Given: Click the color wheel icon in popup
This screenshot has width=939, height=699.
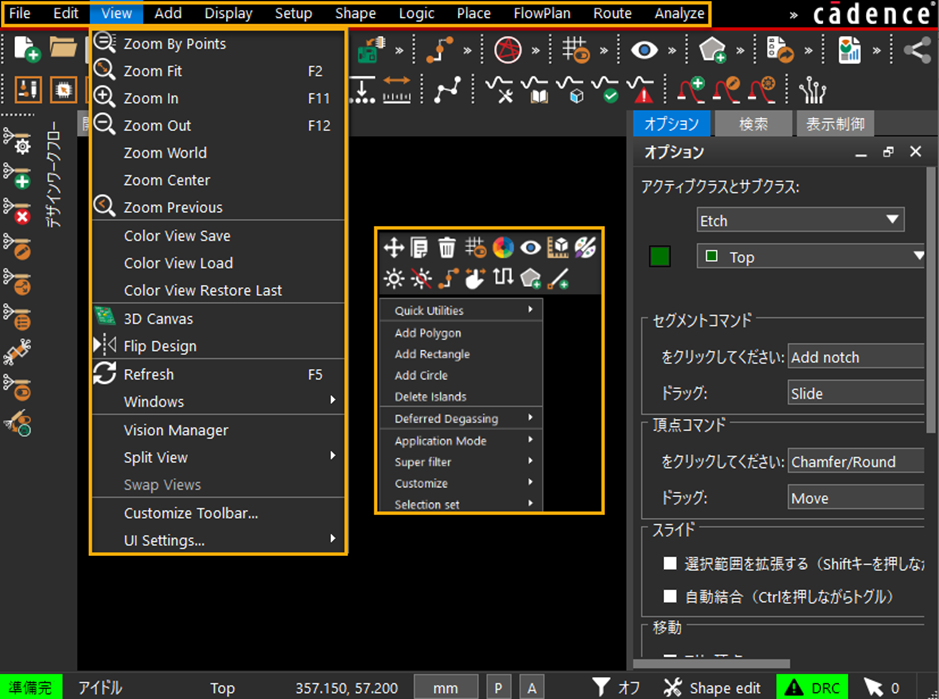Looking at the screenshot, I should pos(503,247).
